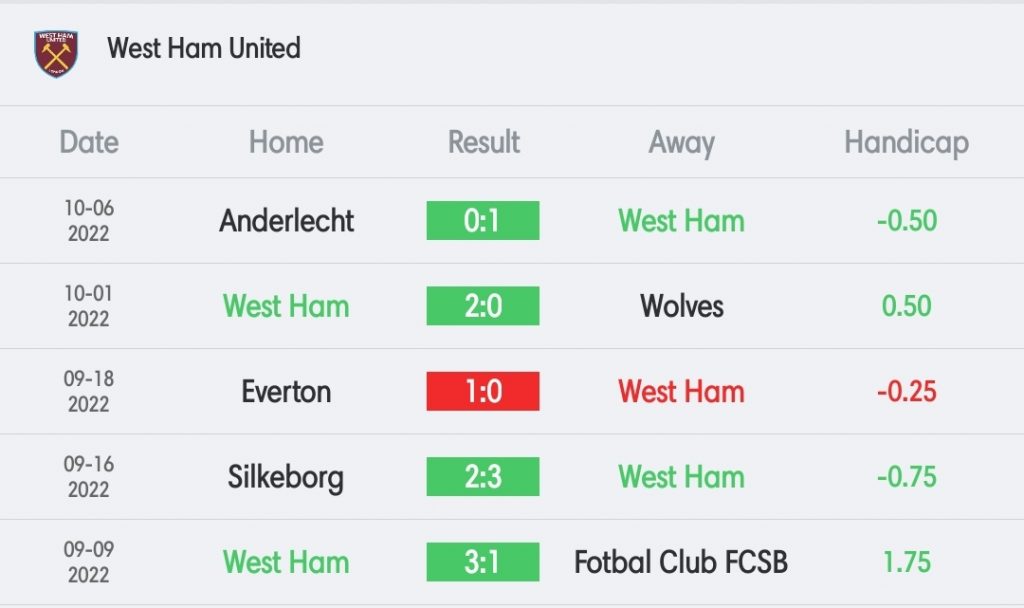
Task: Click the 2:3 result badge
Action: click(x=483, y=477)
